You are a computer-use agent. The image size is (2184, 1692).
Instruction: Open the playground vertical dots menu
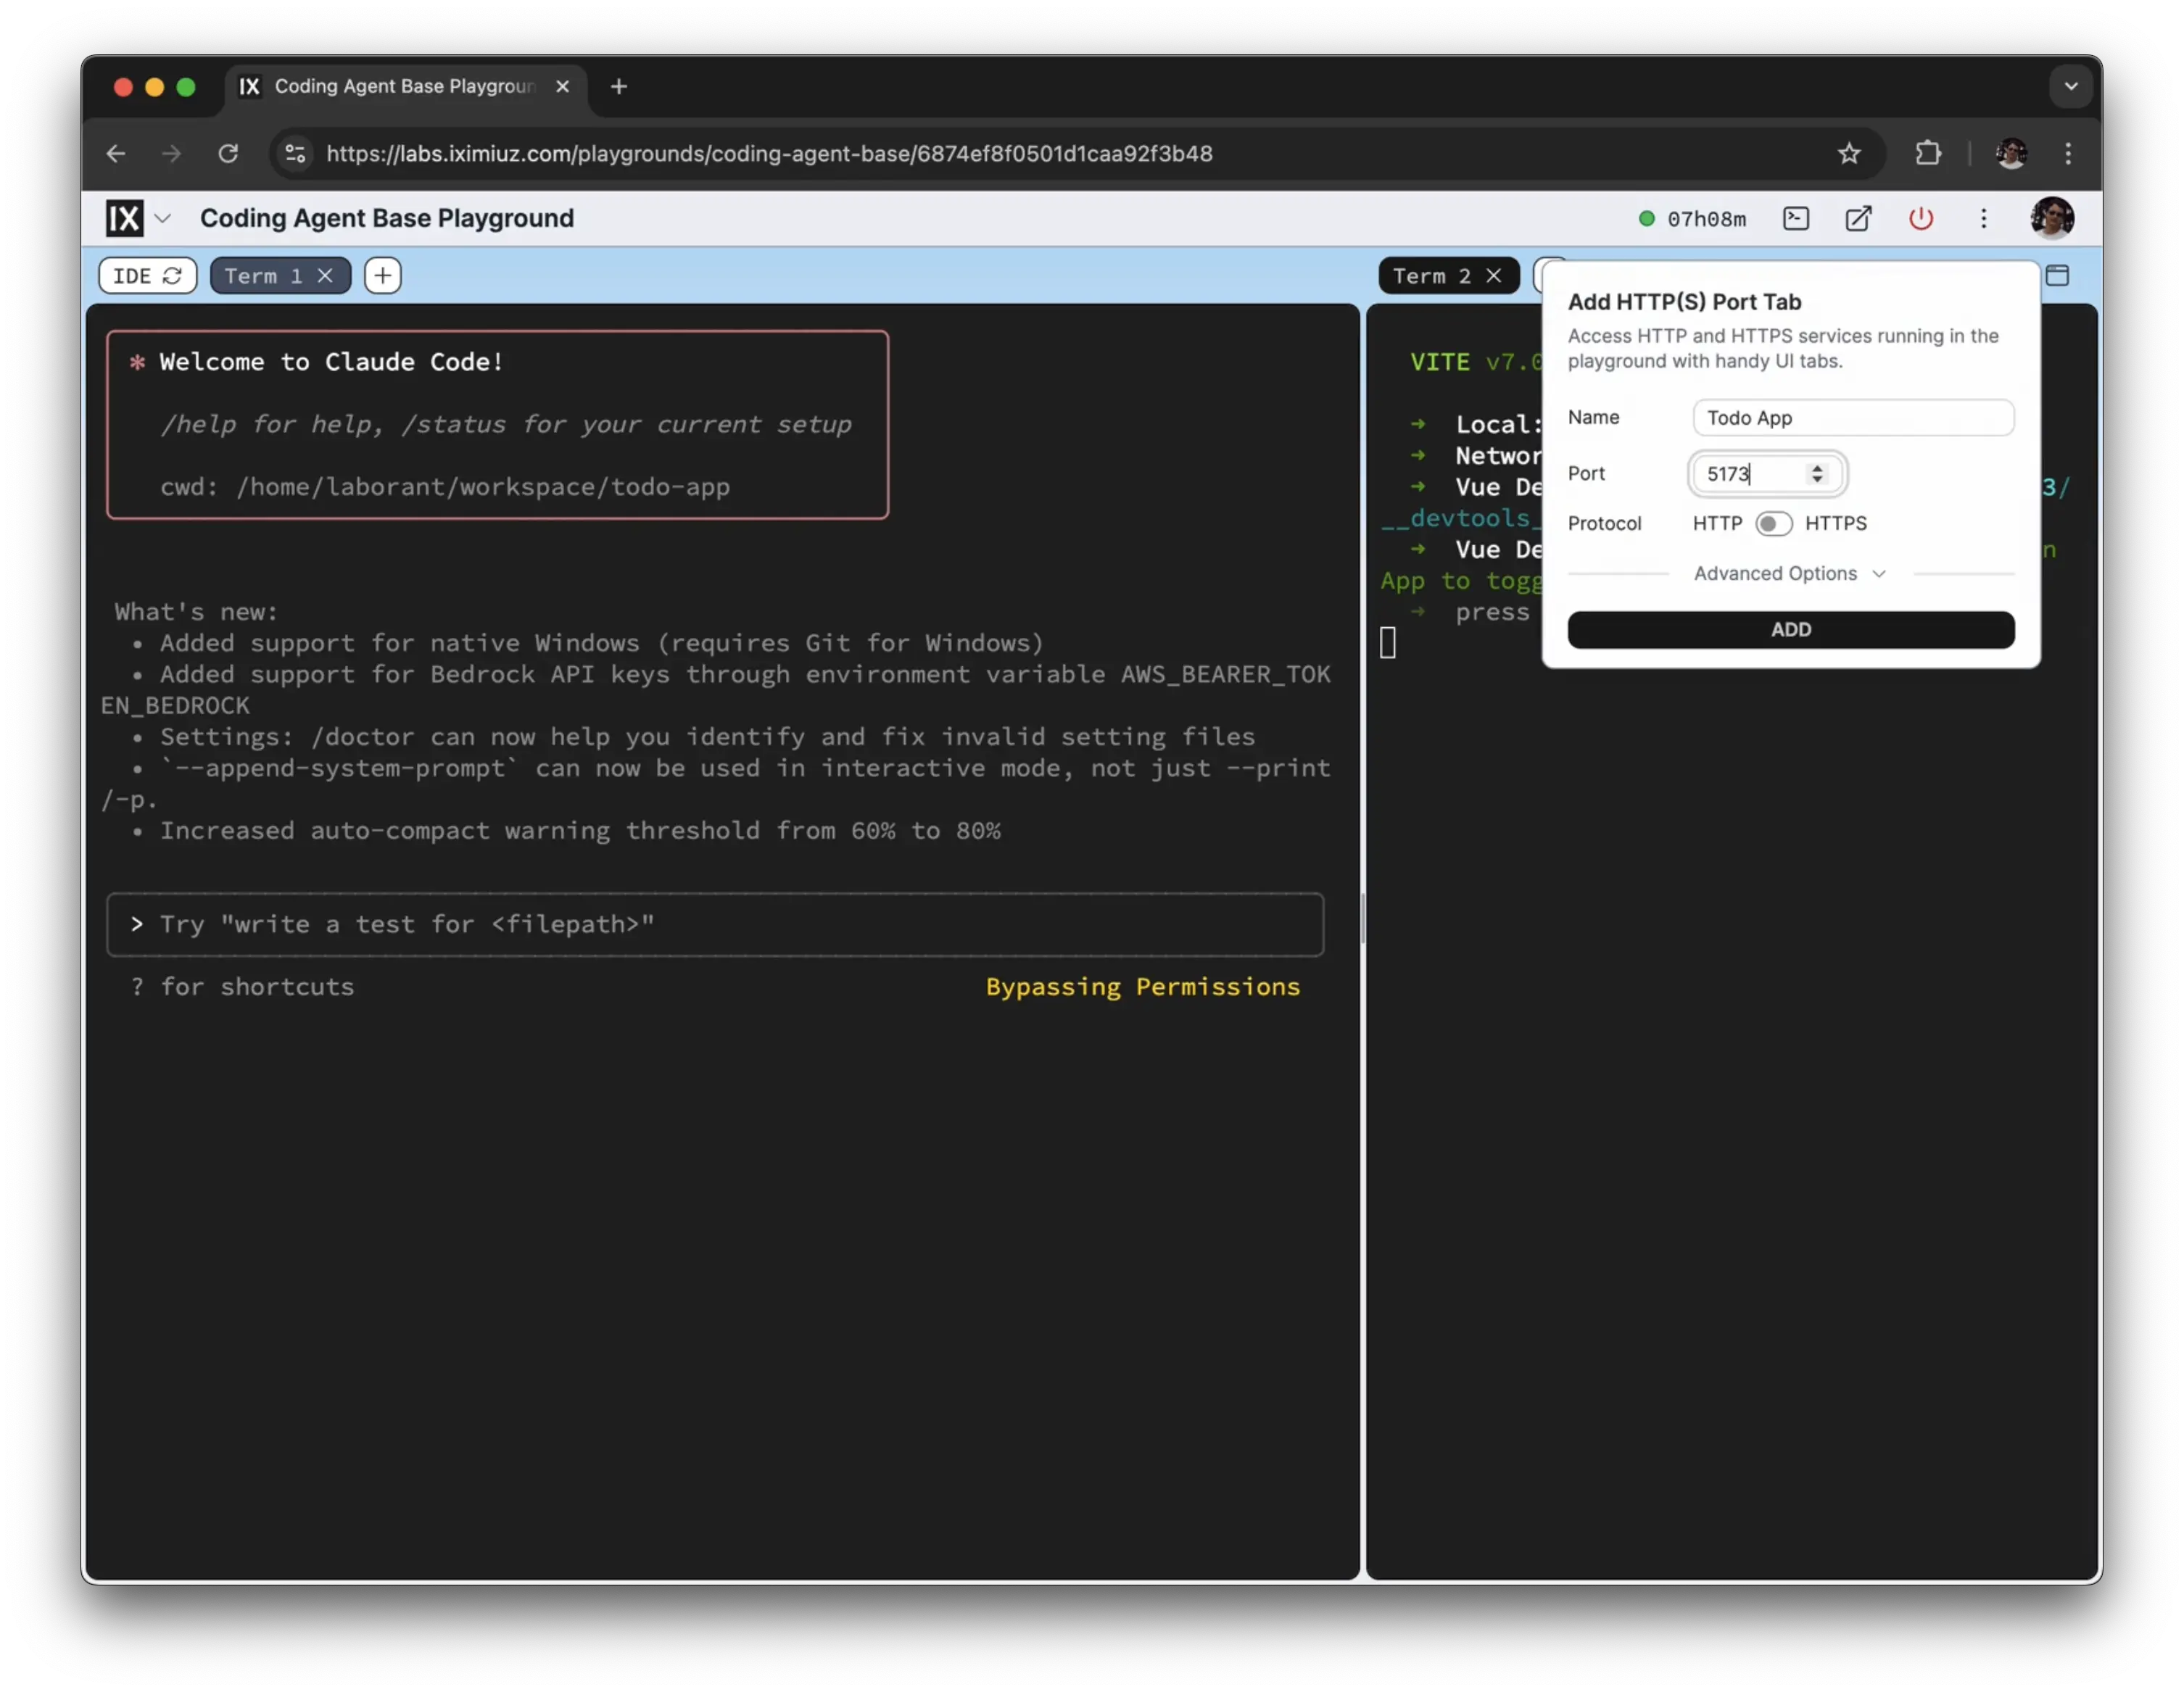[1984, 218]
